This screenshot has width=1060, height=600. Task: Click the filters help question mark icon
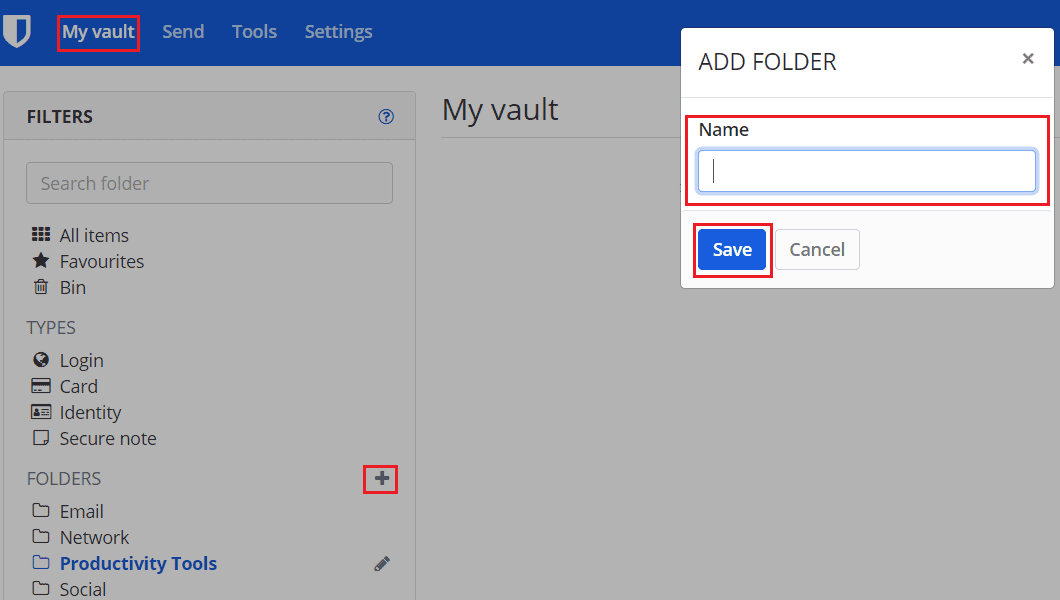coord(386,117)
